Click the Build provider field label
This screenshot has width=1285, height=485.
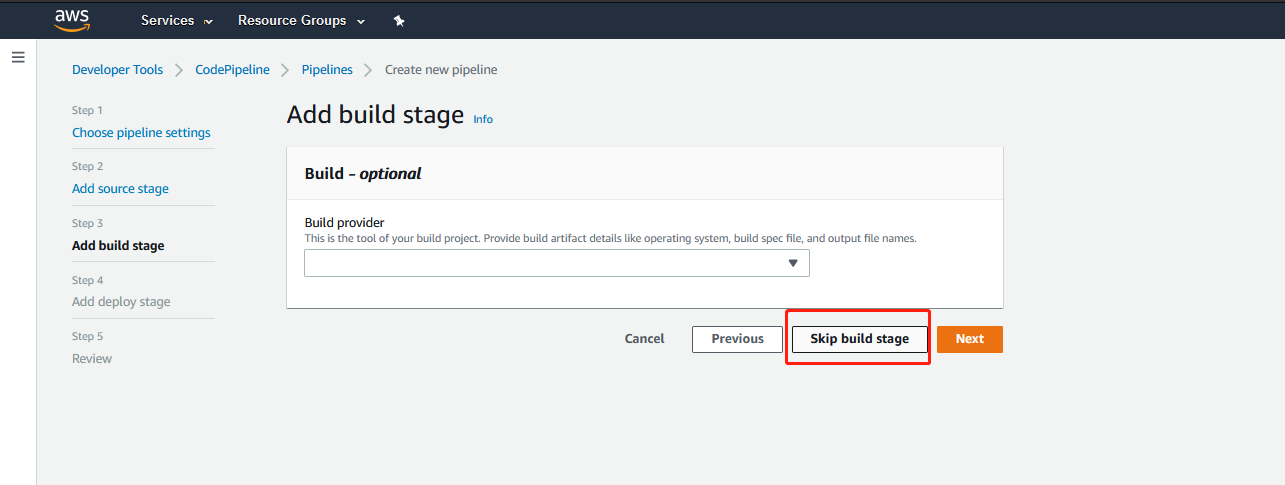click(x=344, y=222)
